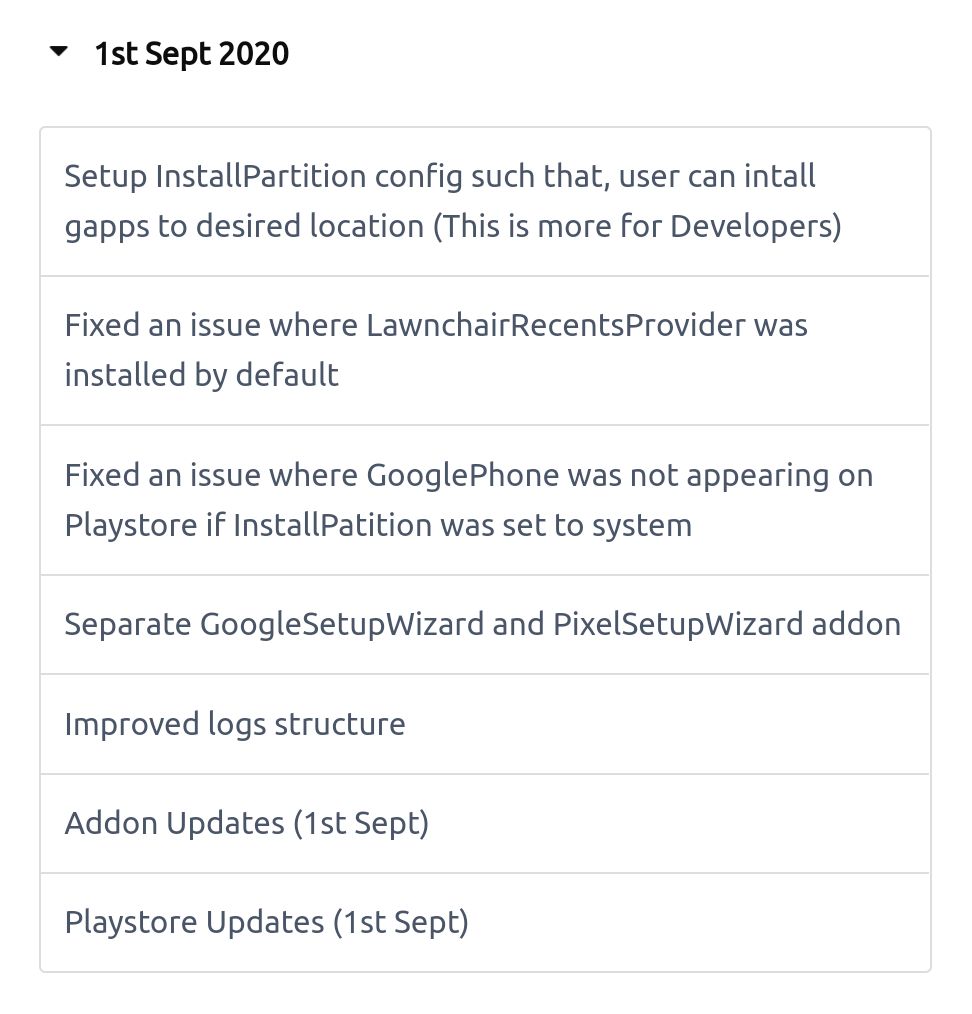Screen dimensions: 972x1014
Task: Open the "Playstore Updates (1st Sept)" entry
Action: point(266,922)
